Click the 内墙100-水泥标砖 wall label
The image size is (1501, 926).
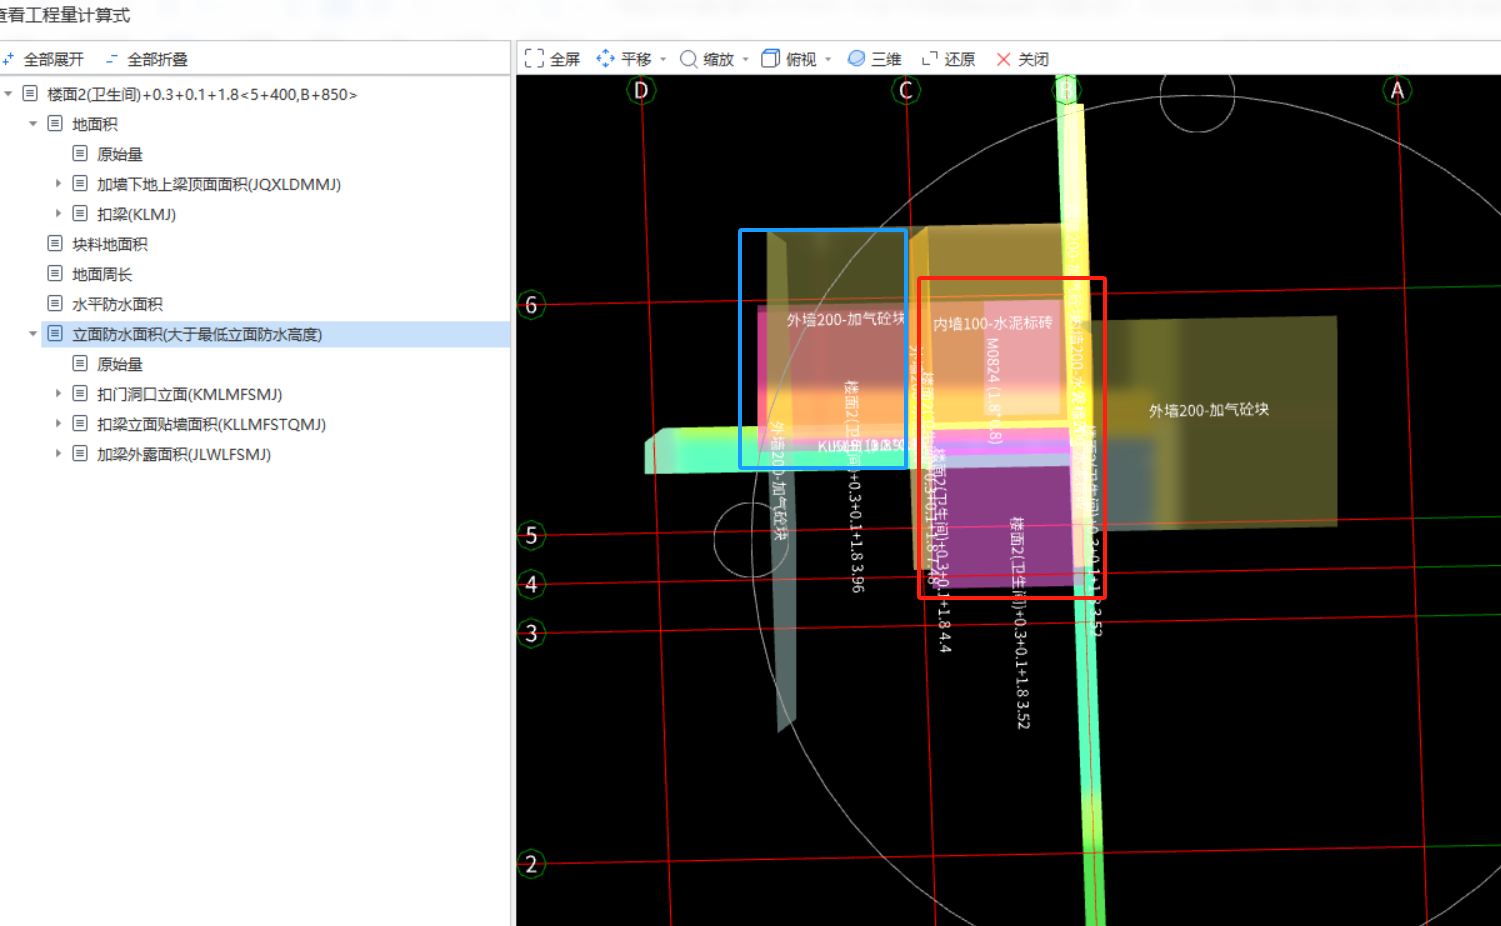tap(993, 323)
